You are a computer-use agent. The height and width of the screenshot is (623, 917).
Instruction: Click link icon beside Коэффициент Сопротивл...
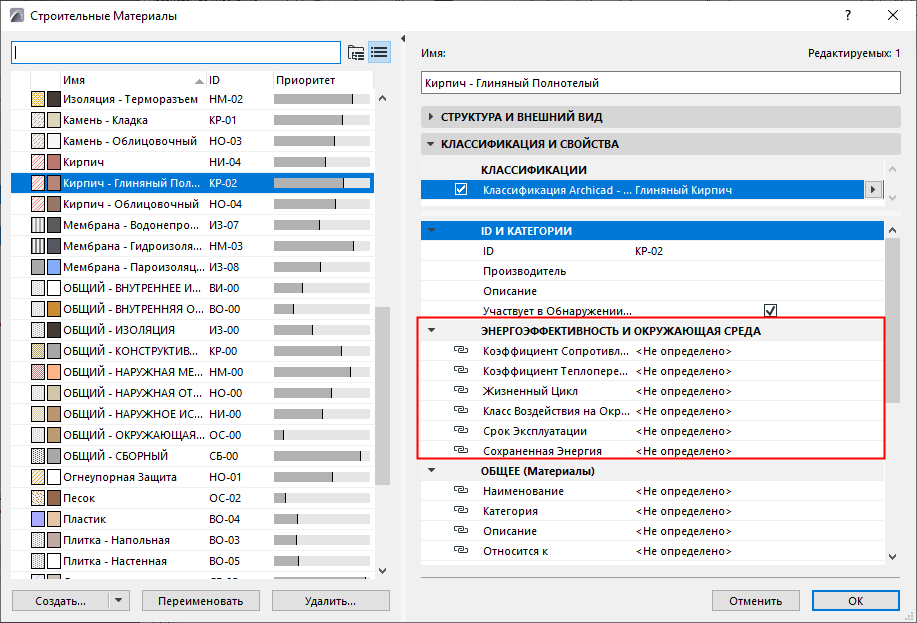point(461,350)
